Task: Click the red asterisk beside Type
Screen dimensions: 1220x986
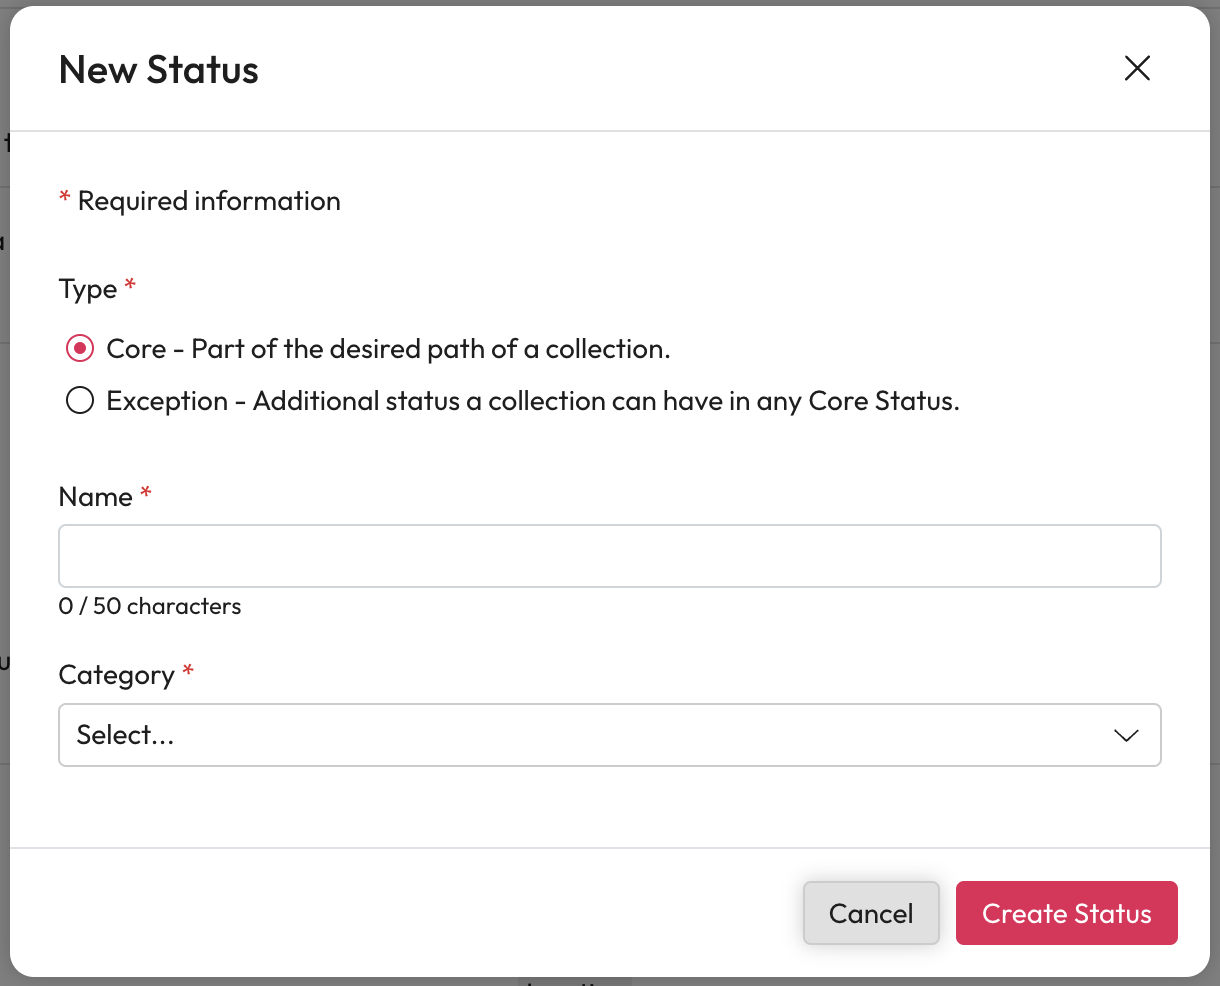Action: 130,286
